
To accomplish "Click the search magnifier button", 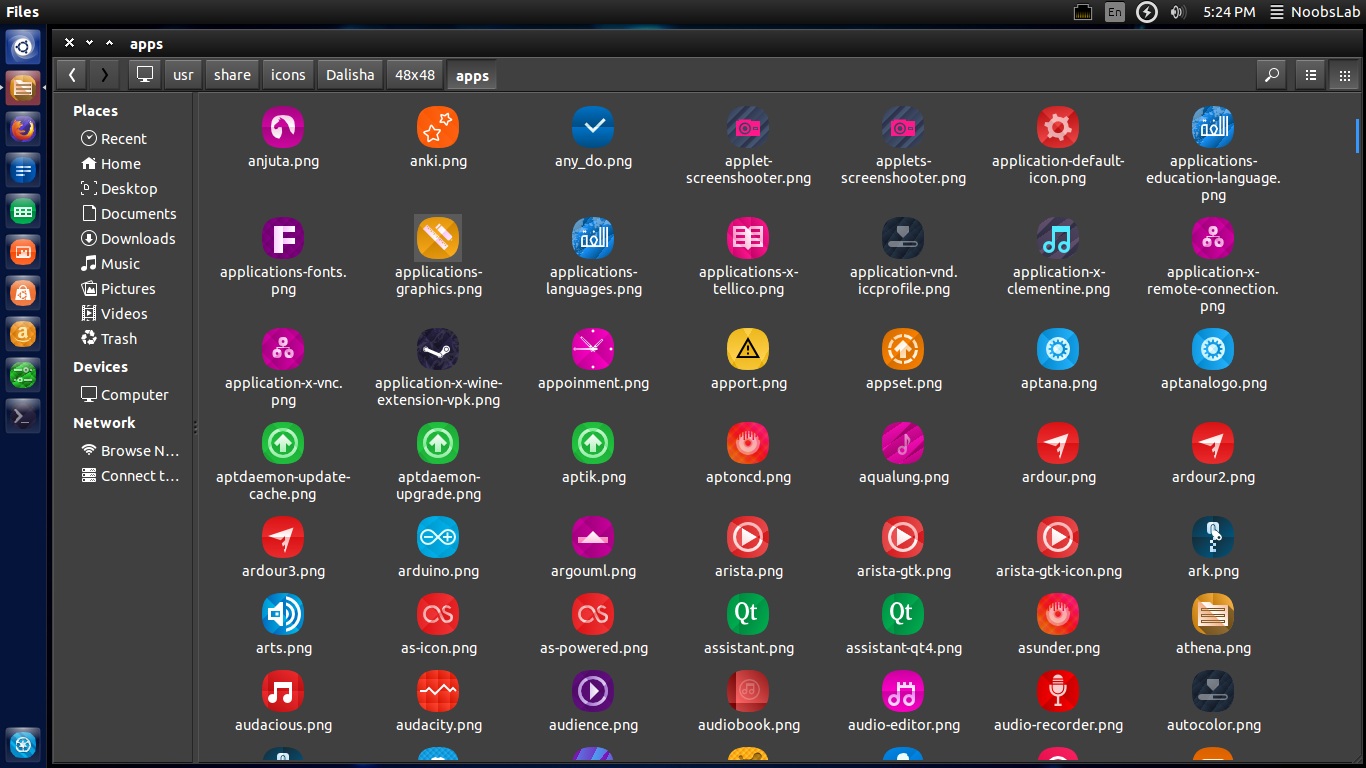I will click(x=1271, y=74).
